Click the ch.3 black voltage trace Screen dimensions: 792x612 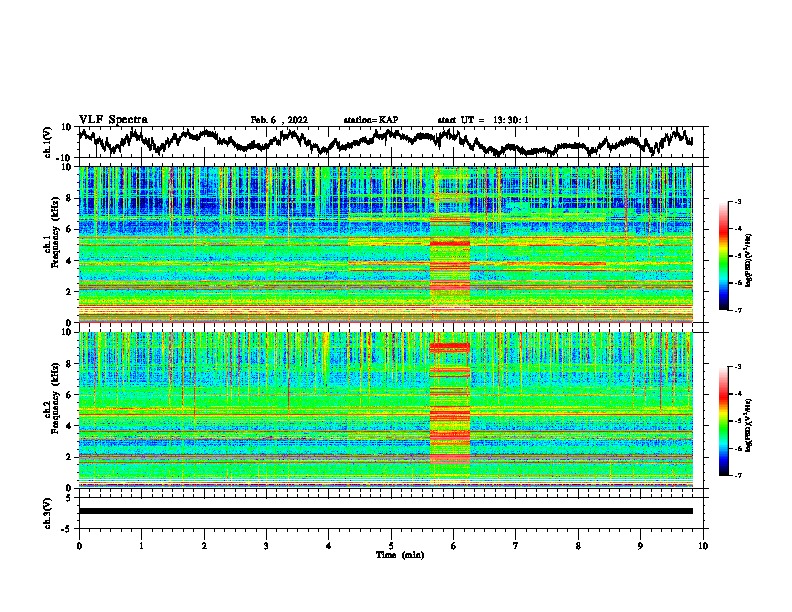385,511
